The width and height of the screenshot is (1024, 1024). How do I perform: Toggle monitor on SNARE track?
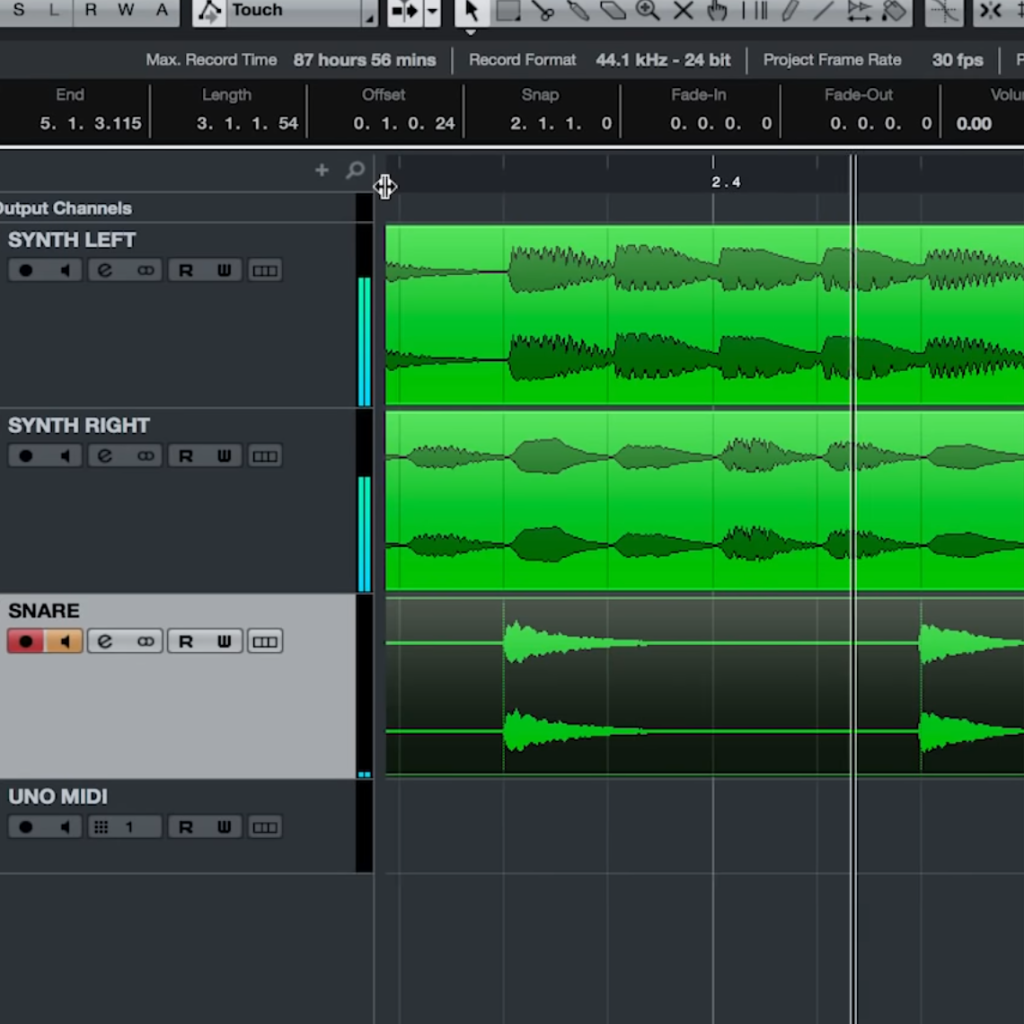64,641
